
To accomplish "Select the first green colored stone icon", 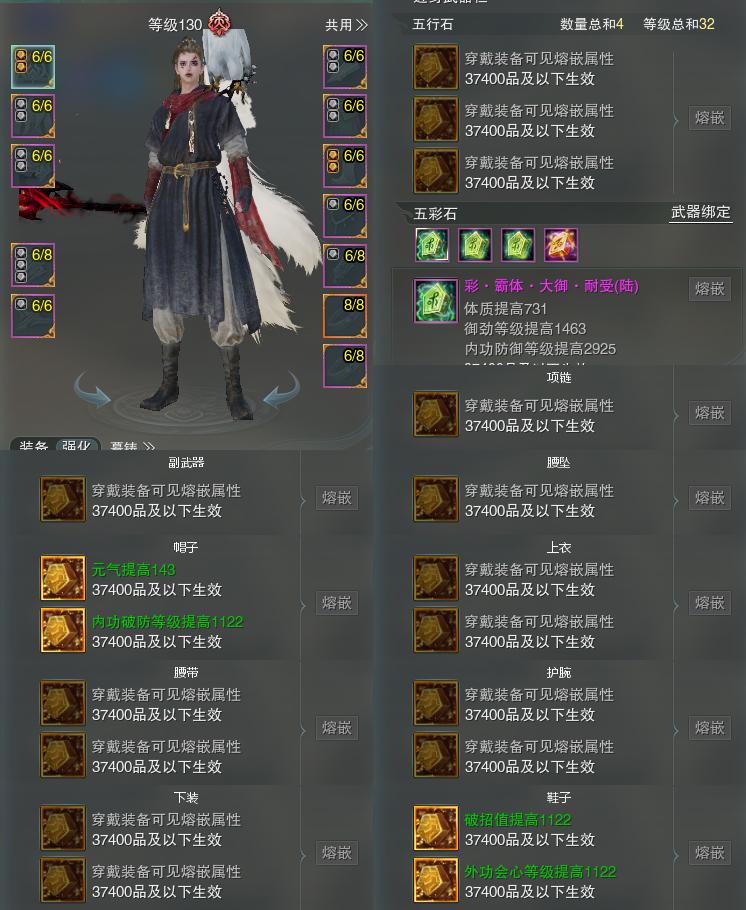I will click(x=432, y=244).
